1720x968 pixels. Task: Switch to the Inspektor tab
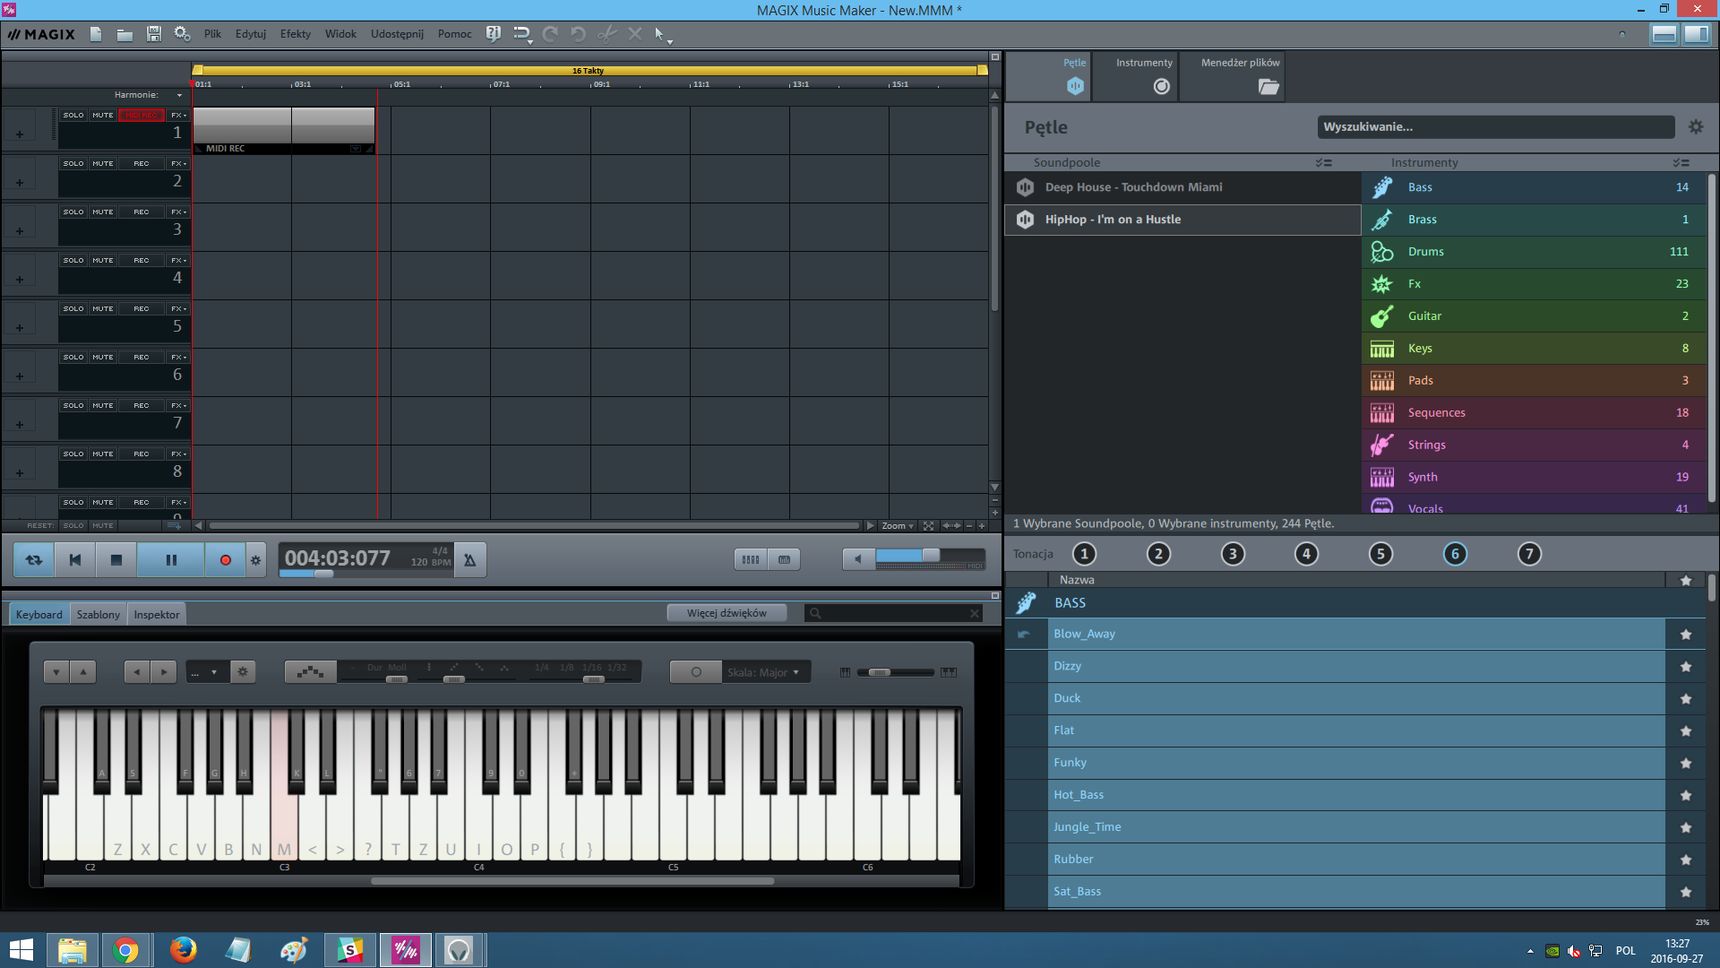tap(157, 614)
